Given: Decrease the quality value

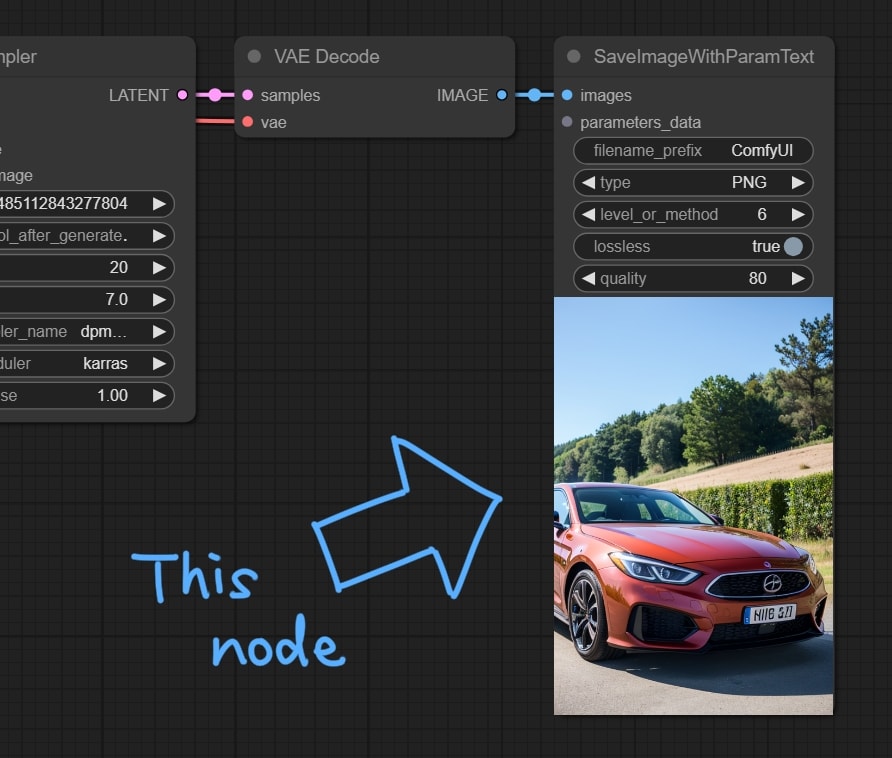Looking at the screenshot, I should [588, 278].
